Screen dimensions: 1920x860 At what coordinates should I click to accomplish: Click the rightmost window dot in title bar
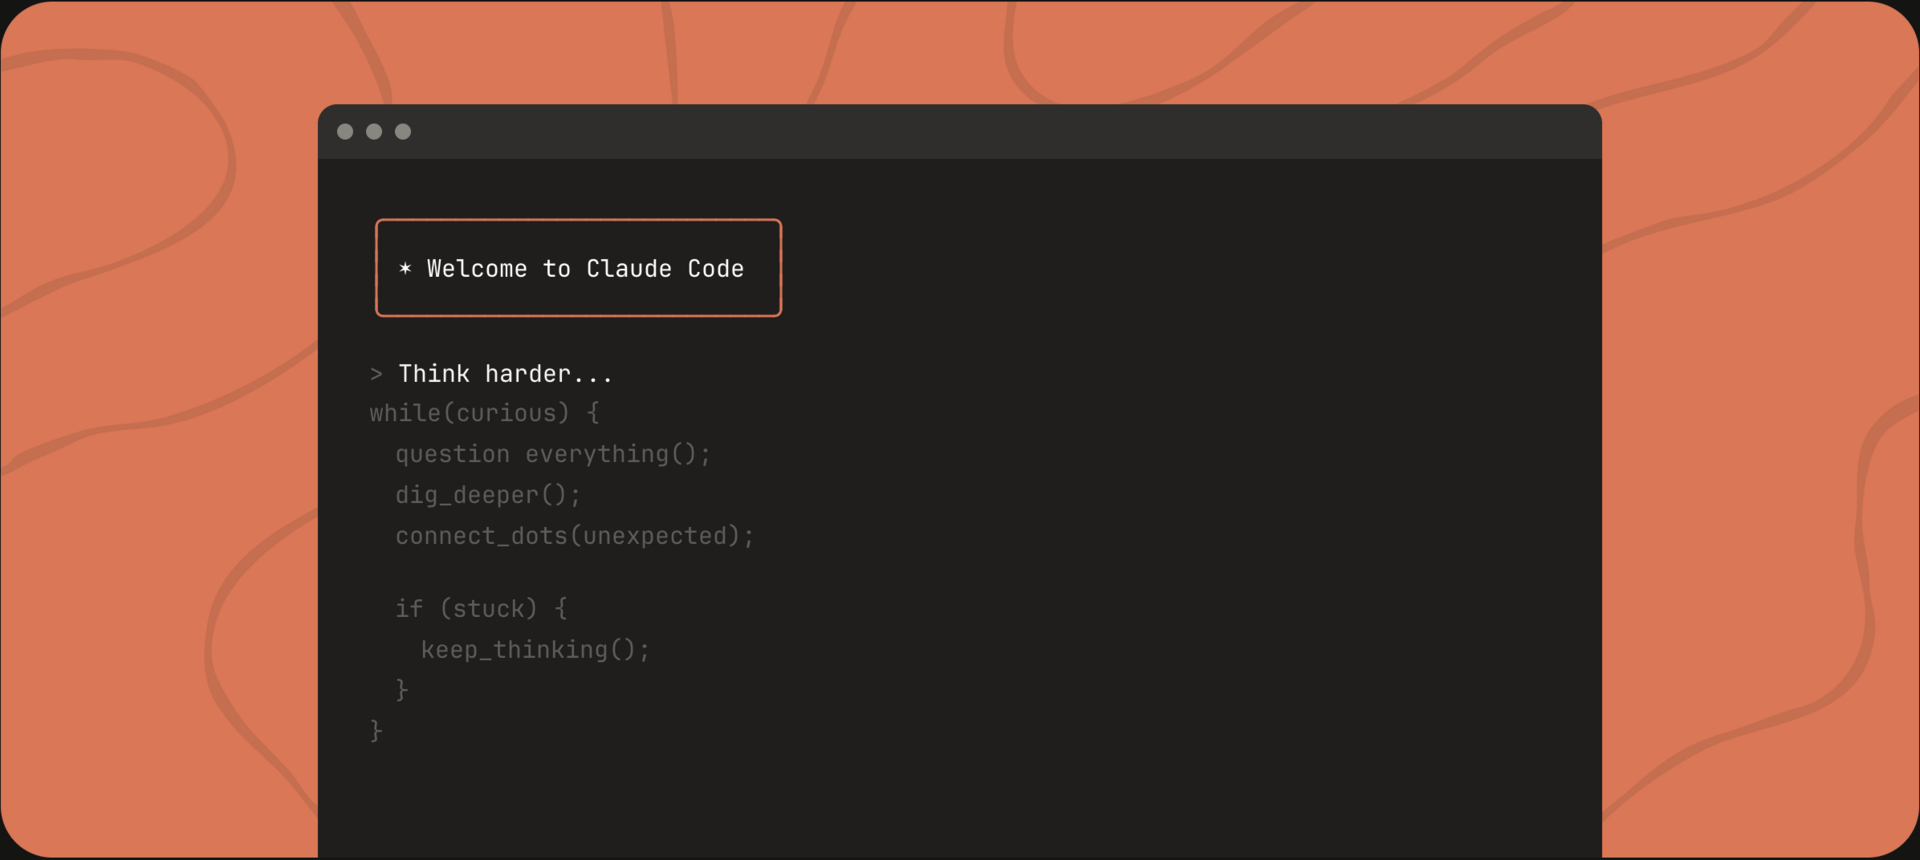[403, 132]
